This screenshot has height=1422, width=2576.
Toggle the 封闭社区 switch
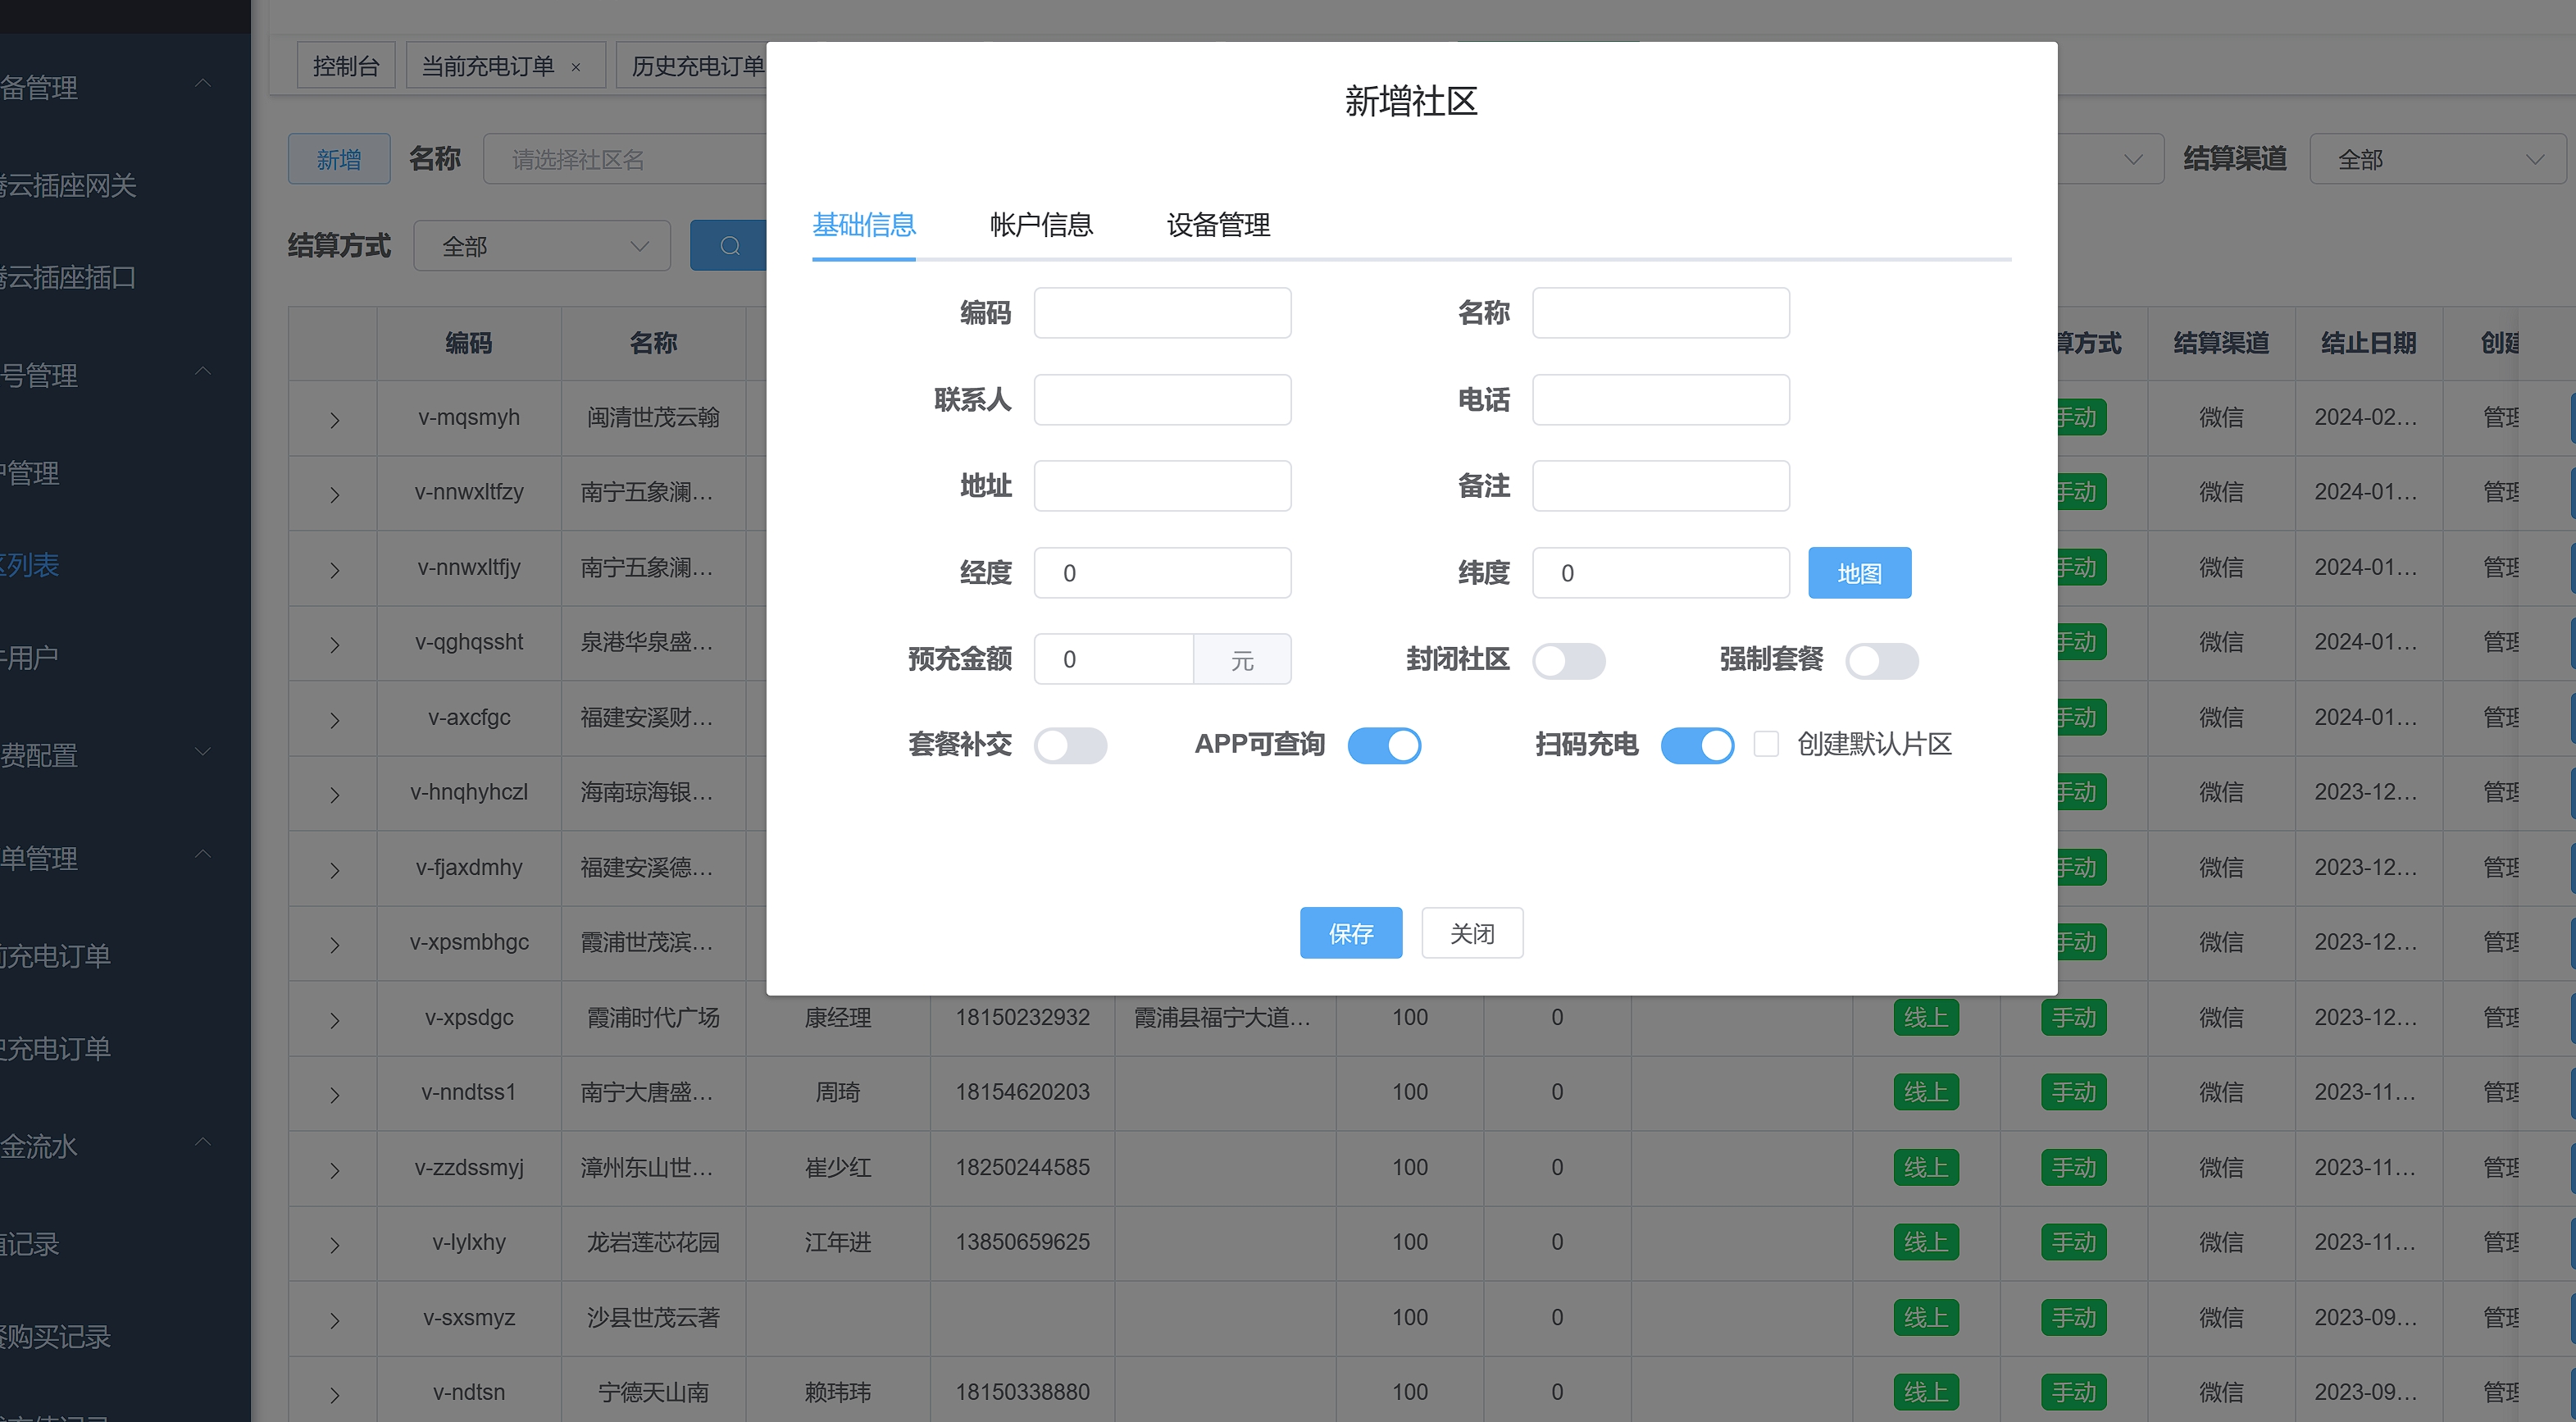(x=1569, y=660)
